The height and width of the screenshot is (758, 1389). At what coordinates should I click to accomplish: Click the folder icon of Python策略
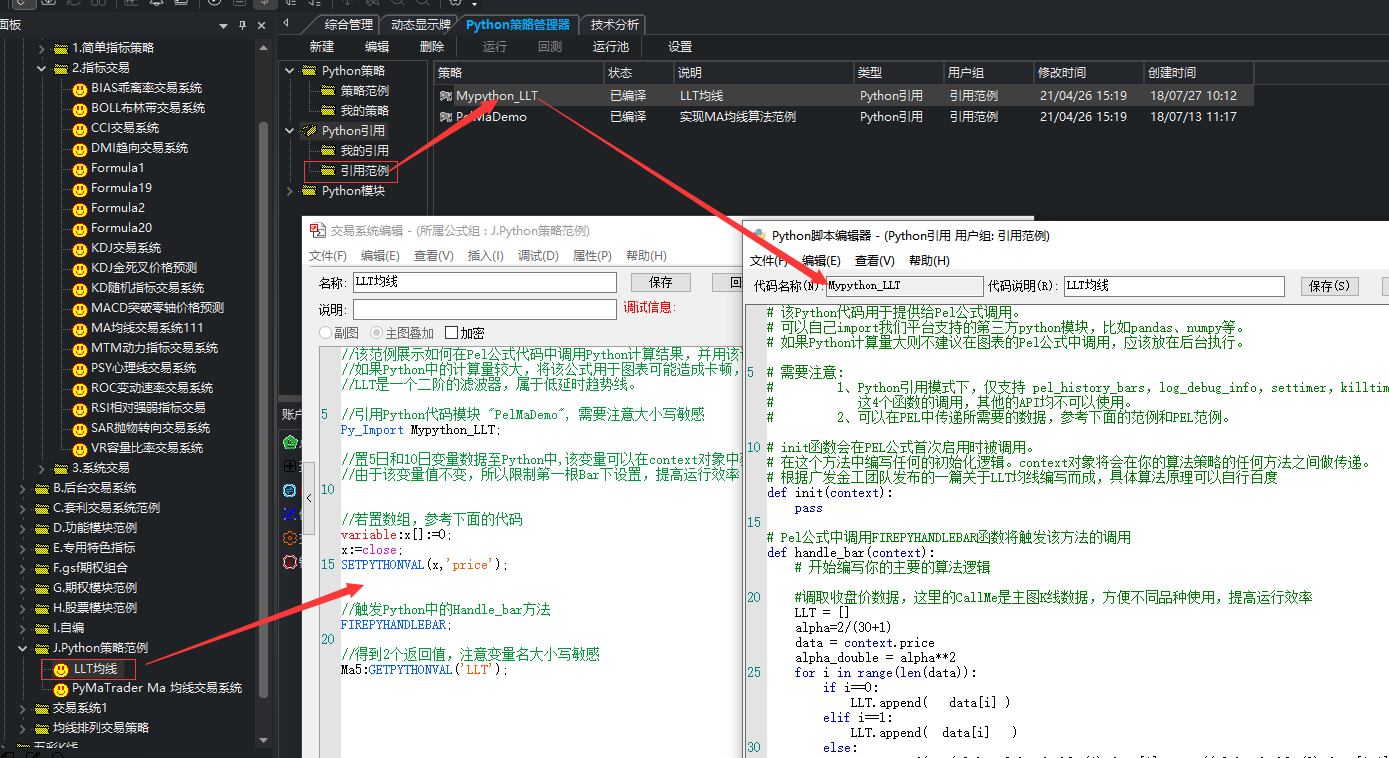click(310, 71)
